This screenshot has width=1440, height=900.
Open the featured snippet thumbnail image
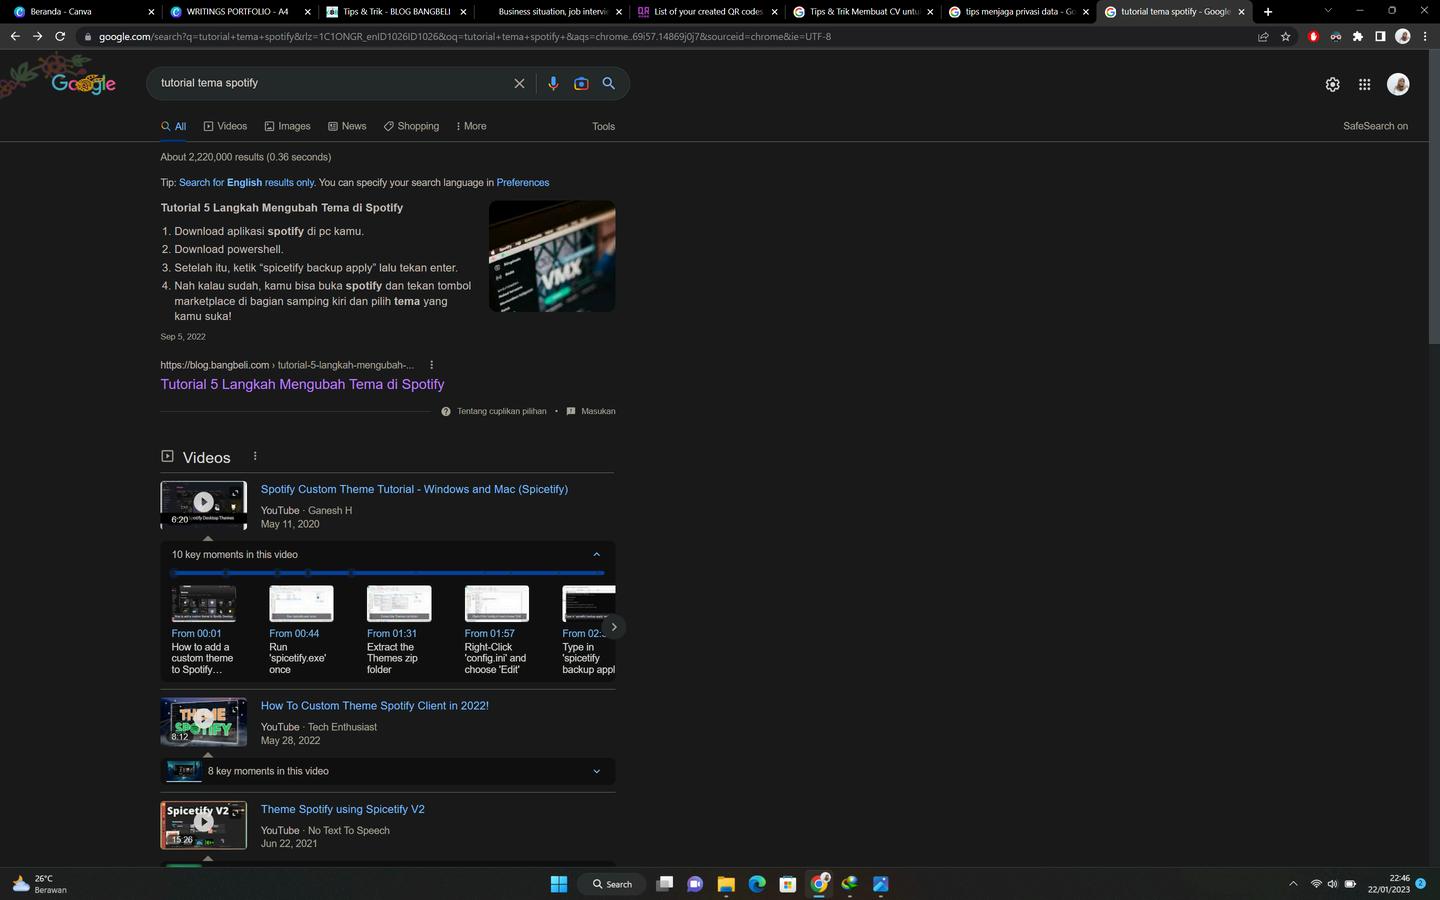(552, 256)
